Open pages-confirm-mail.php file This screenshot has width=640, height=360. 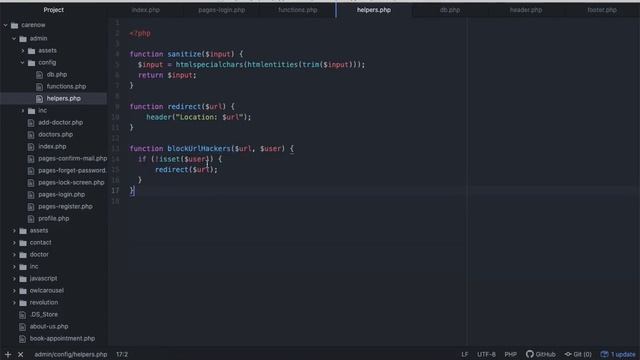coord(72,158)
